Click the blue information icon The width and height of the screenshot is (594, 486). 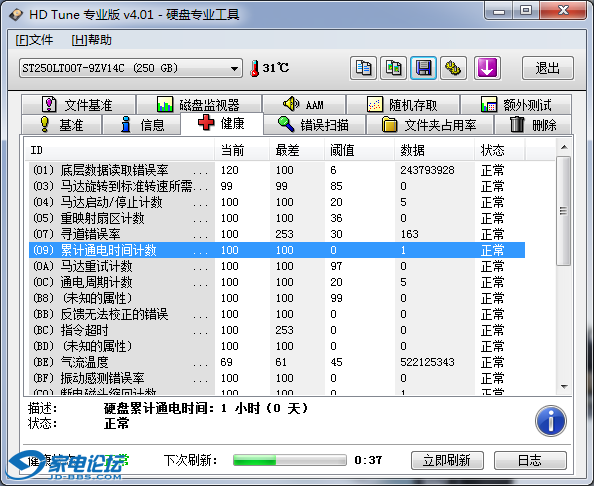[x=551, y=421]
